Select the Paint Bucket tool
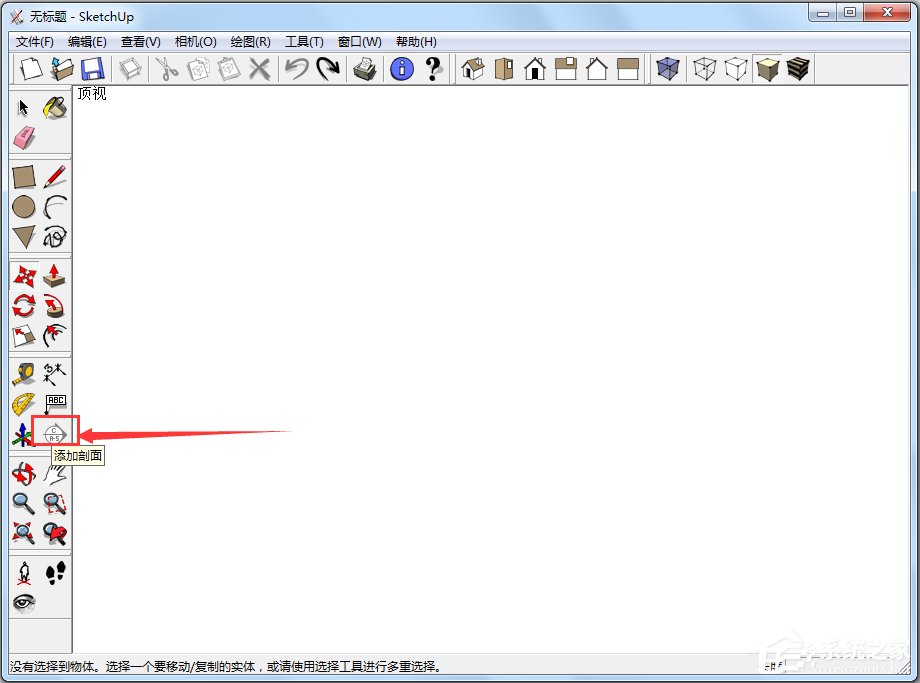Screen dimensions: 920x683 [55, 107]
